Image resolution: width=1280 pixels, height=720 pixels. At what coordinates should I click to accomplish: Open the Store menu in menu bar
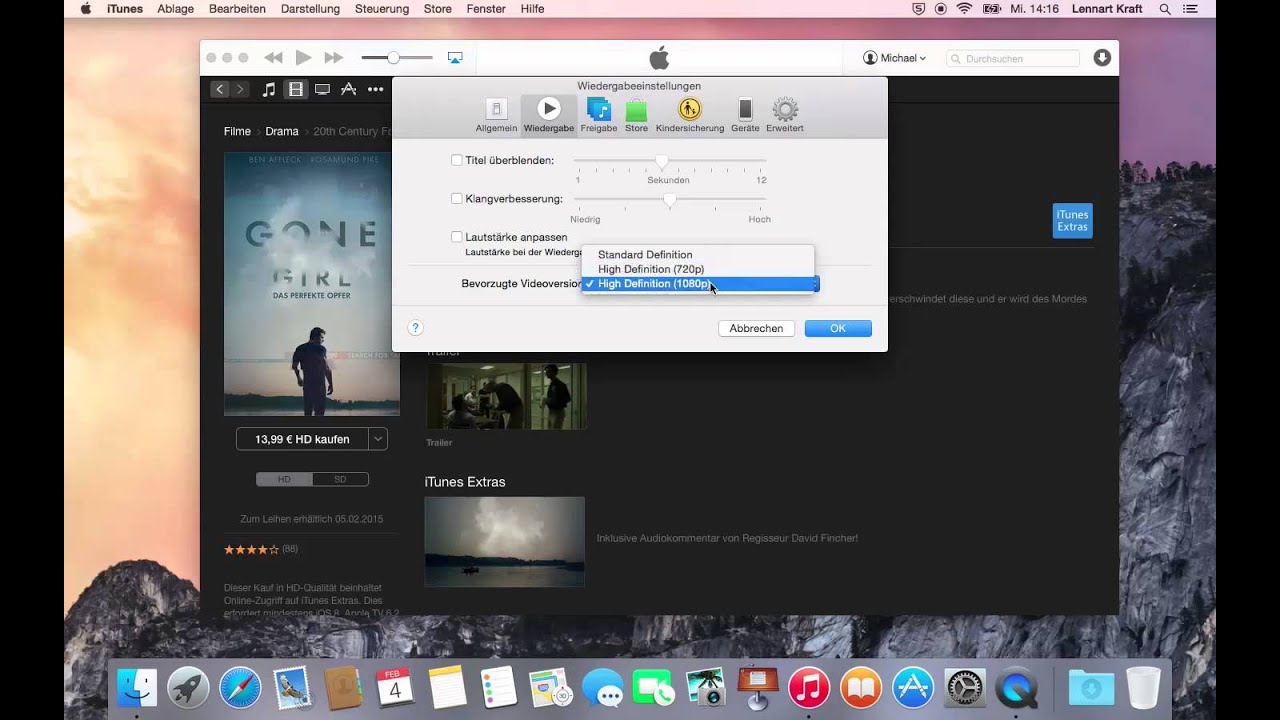[438, 9]
